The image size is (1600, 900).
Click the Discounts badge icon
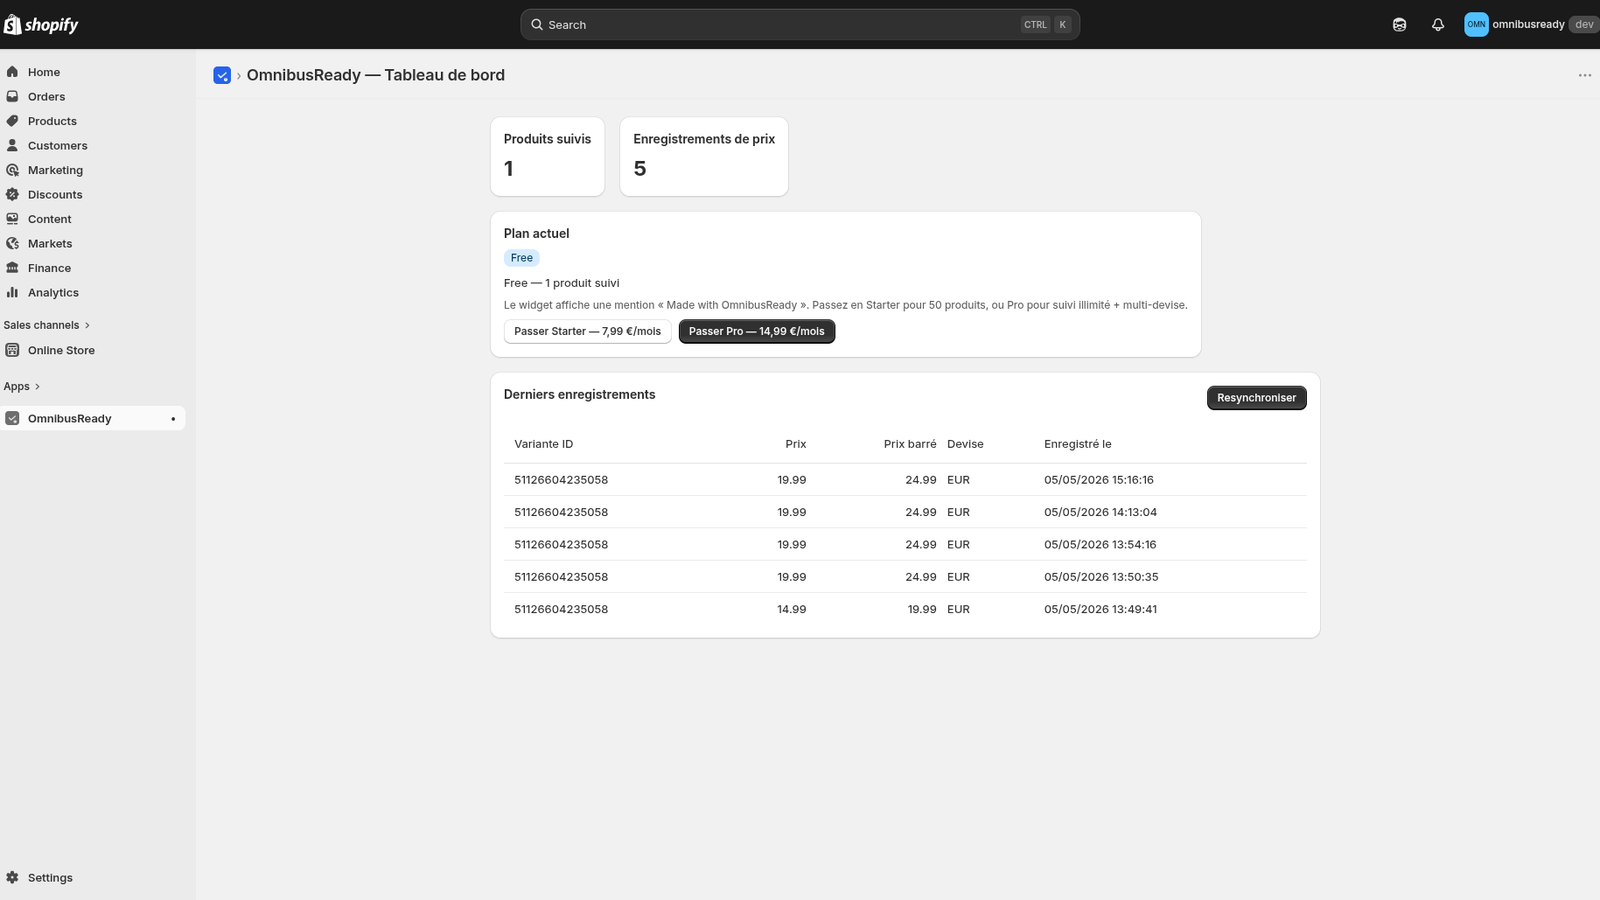(12, 194)
